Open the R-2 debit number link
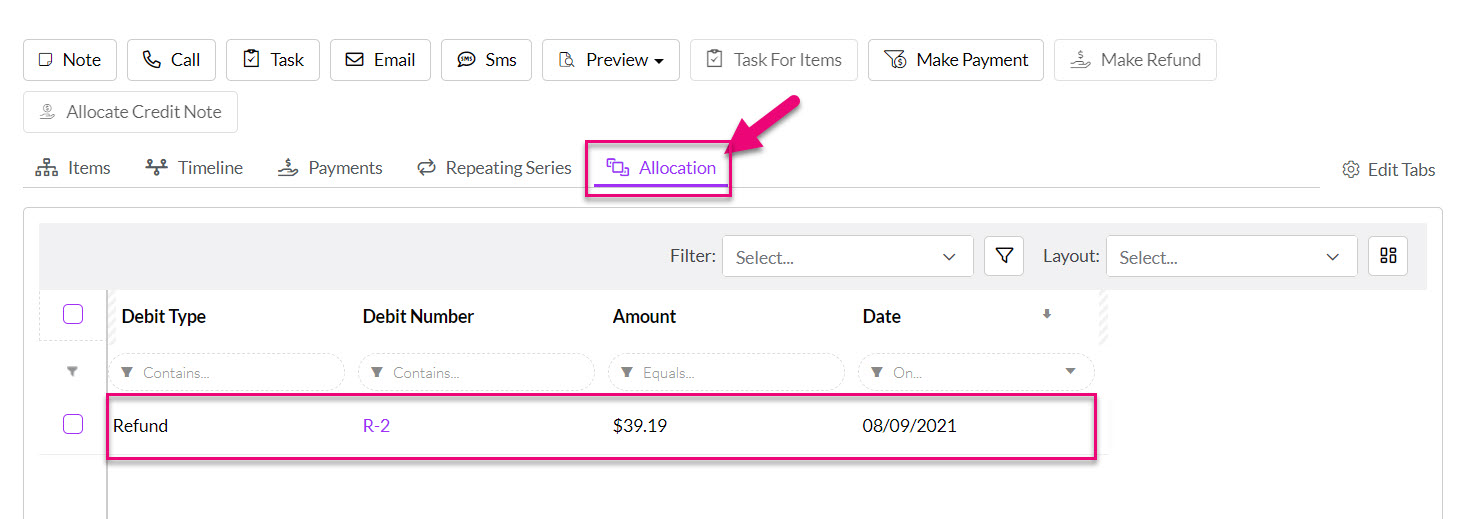The width and height of the screenshot is (1464, 519). 376,425
